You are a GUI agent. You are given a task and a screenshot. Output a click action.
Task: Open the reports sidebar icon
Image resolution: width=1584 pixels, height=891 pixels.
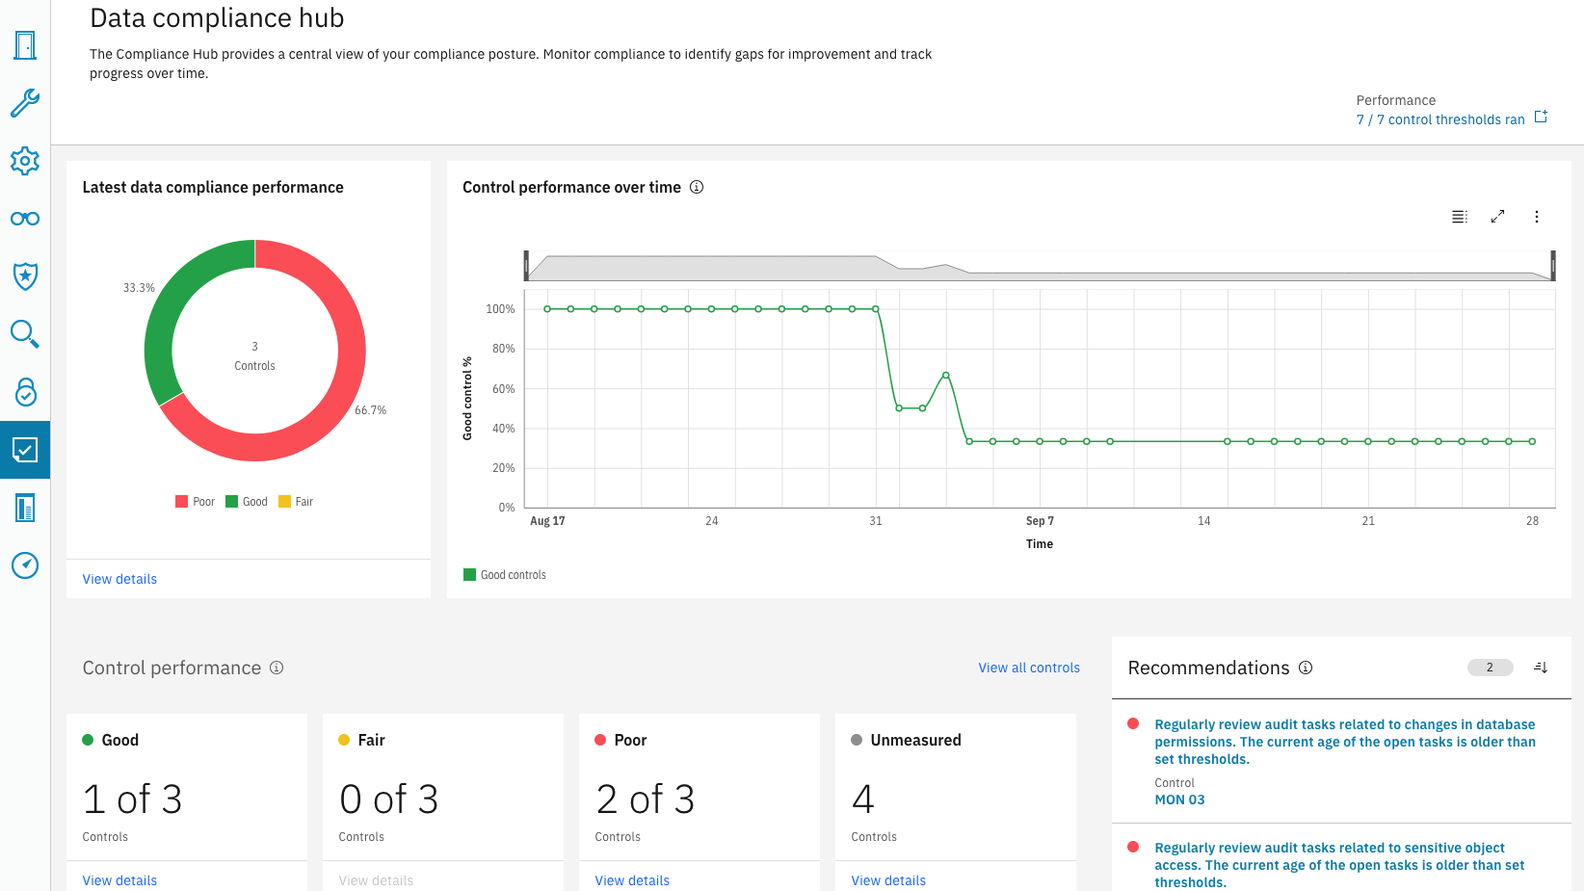[x=25, y=508]
